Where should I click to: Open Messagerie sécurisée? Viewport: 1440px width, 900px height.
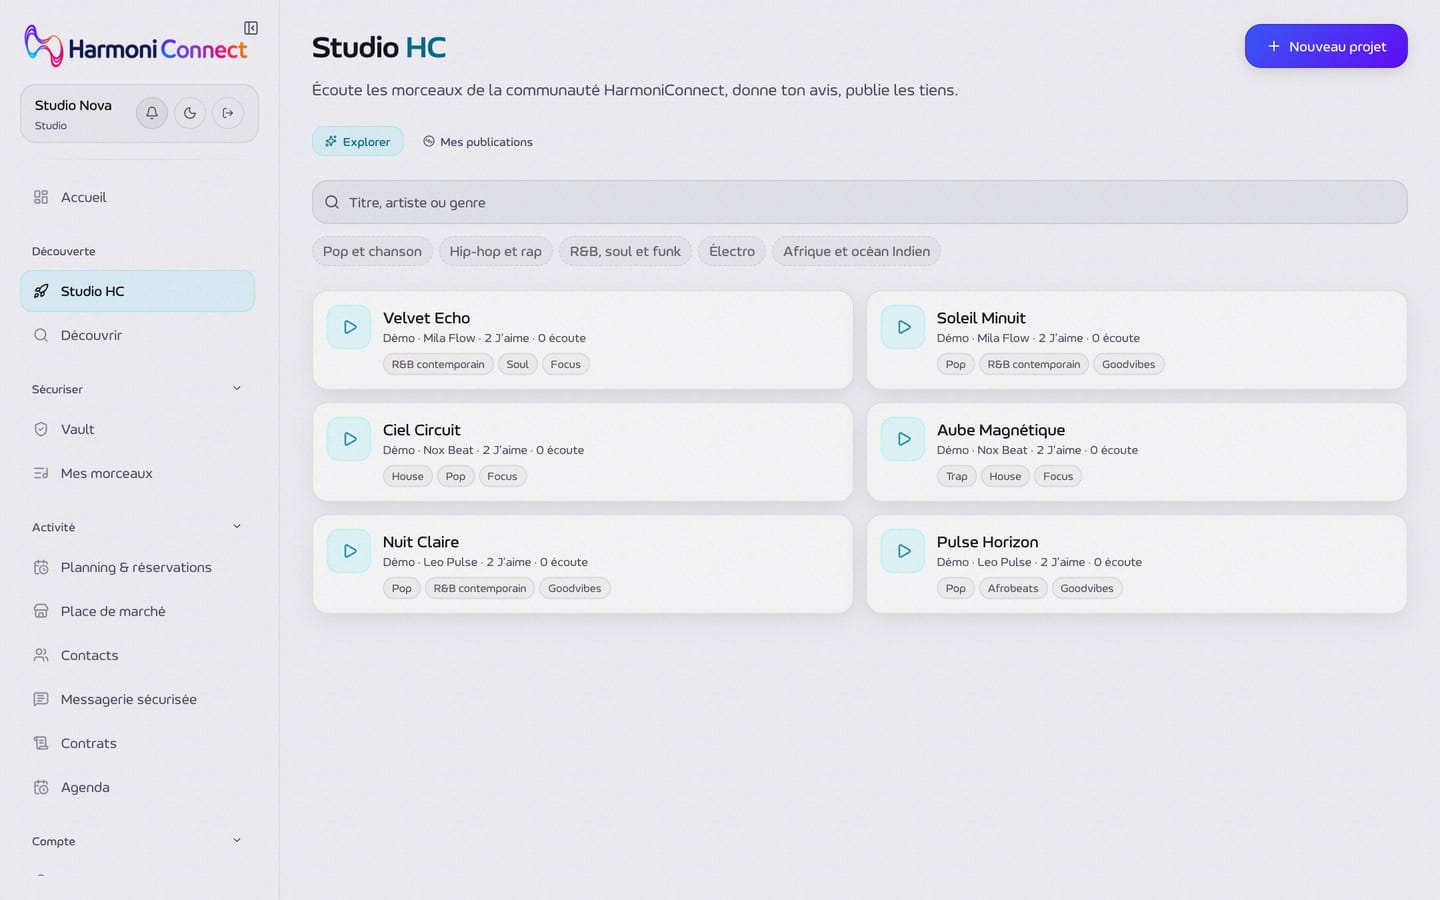pyautogui.click(x=137, y=699)
